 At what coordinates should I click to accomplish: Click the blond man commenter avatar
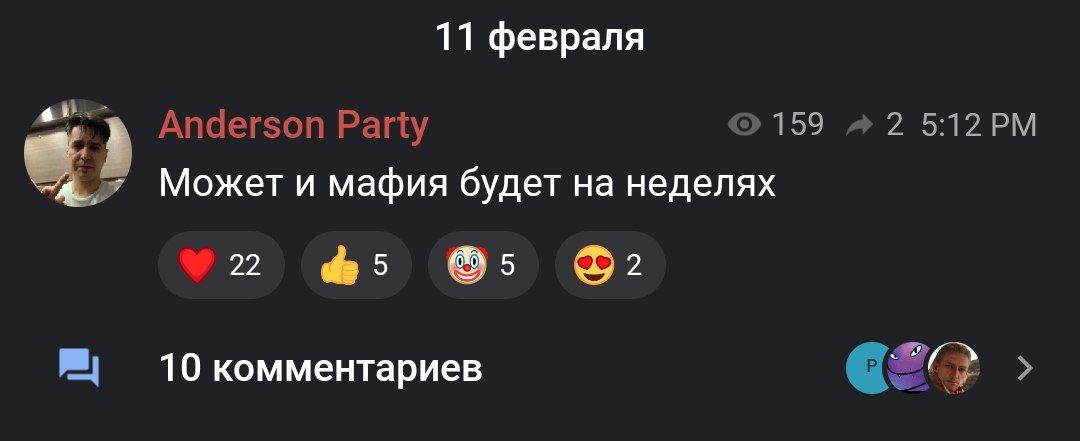pyautogui.click(x=954, y=367)
